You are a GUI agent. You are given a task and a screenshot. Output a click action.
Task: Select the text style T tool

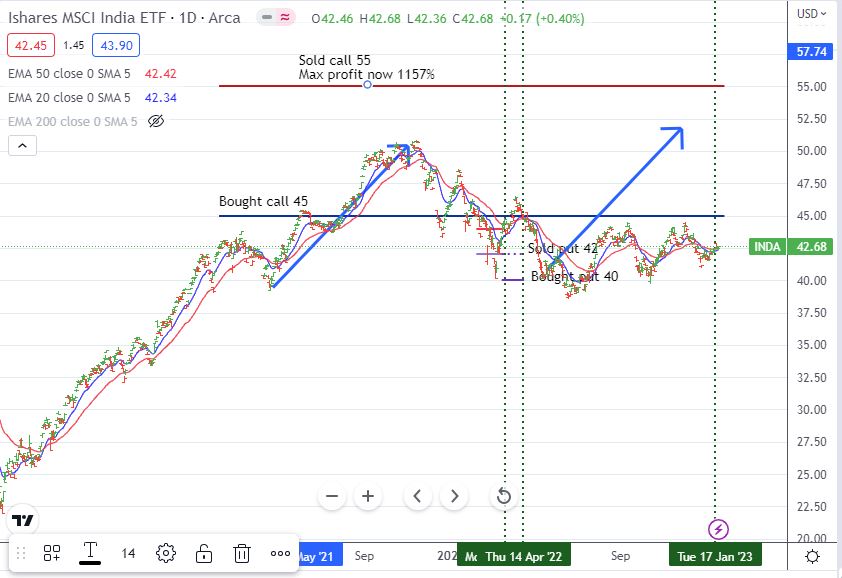pyautogui.click(x=90, y=553)
